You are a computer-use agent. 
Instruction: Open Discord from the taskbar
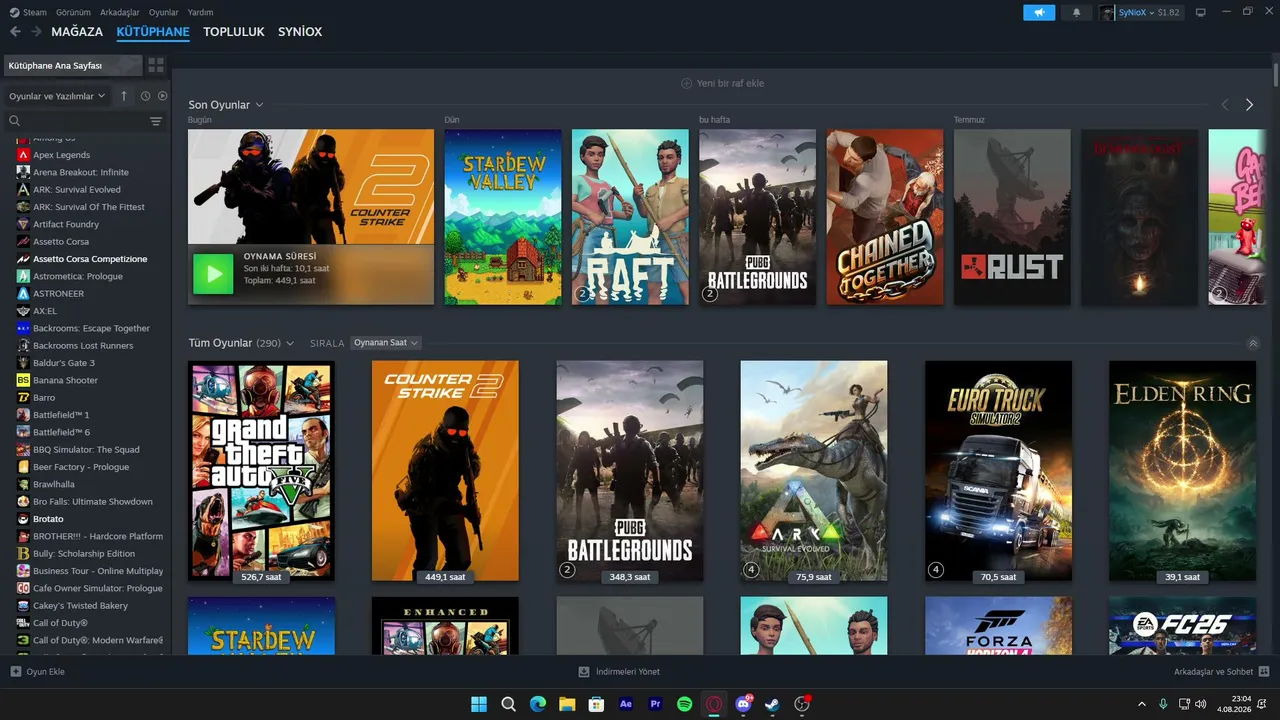[x=744, y=704]
